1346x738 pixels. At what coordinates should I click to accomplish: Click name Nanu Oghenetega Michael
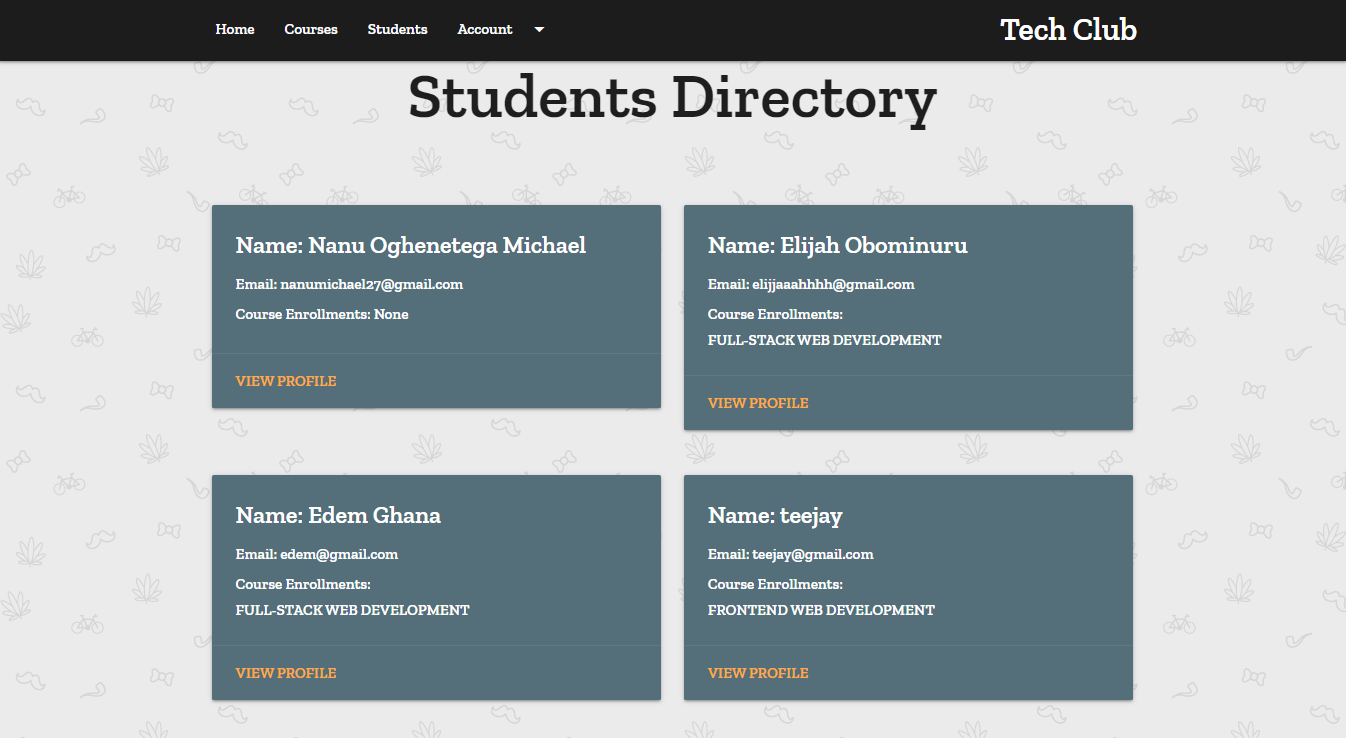411,245
